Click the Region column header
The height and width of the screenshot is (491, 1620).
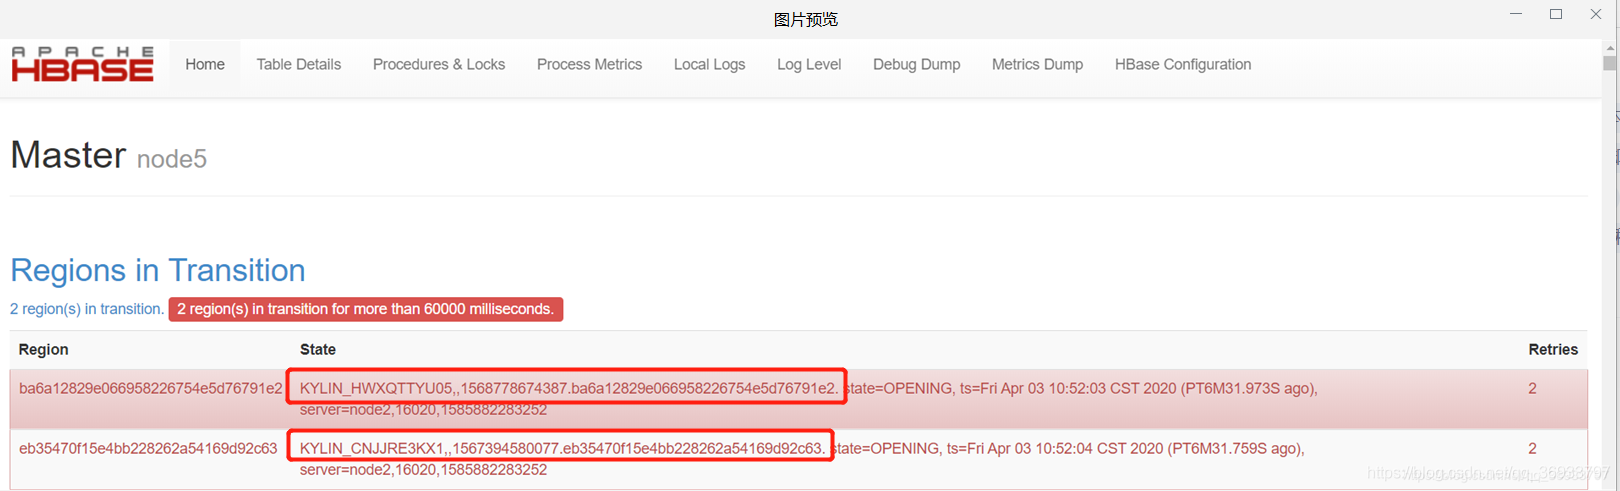(44, 349)
